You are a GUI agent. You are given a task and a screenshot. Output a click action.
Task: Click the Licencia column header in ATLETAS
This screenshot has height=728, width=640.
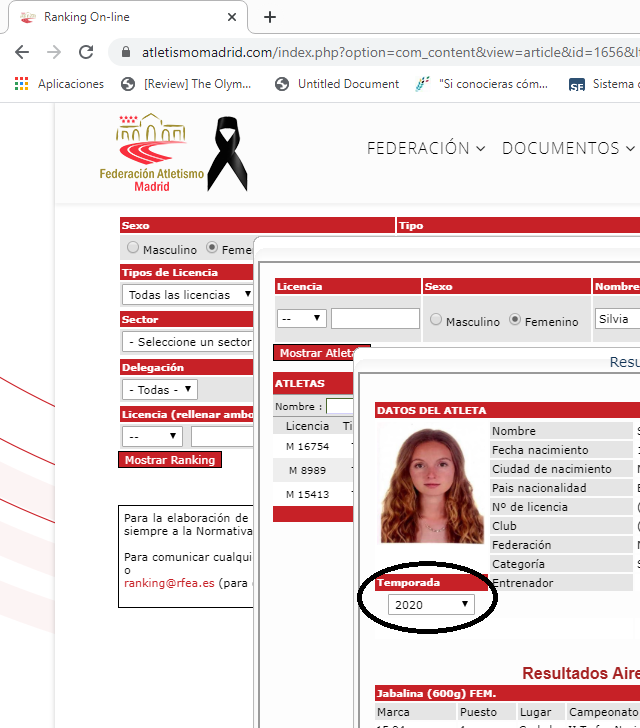pyautogui.click(x=307, y=426)
